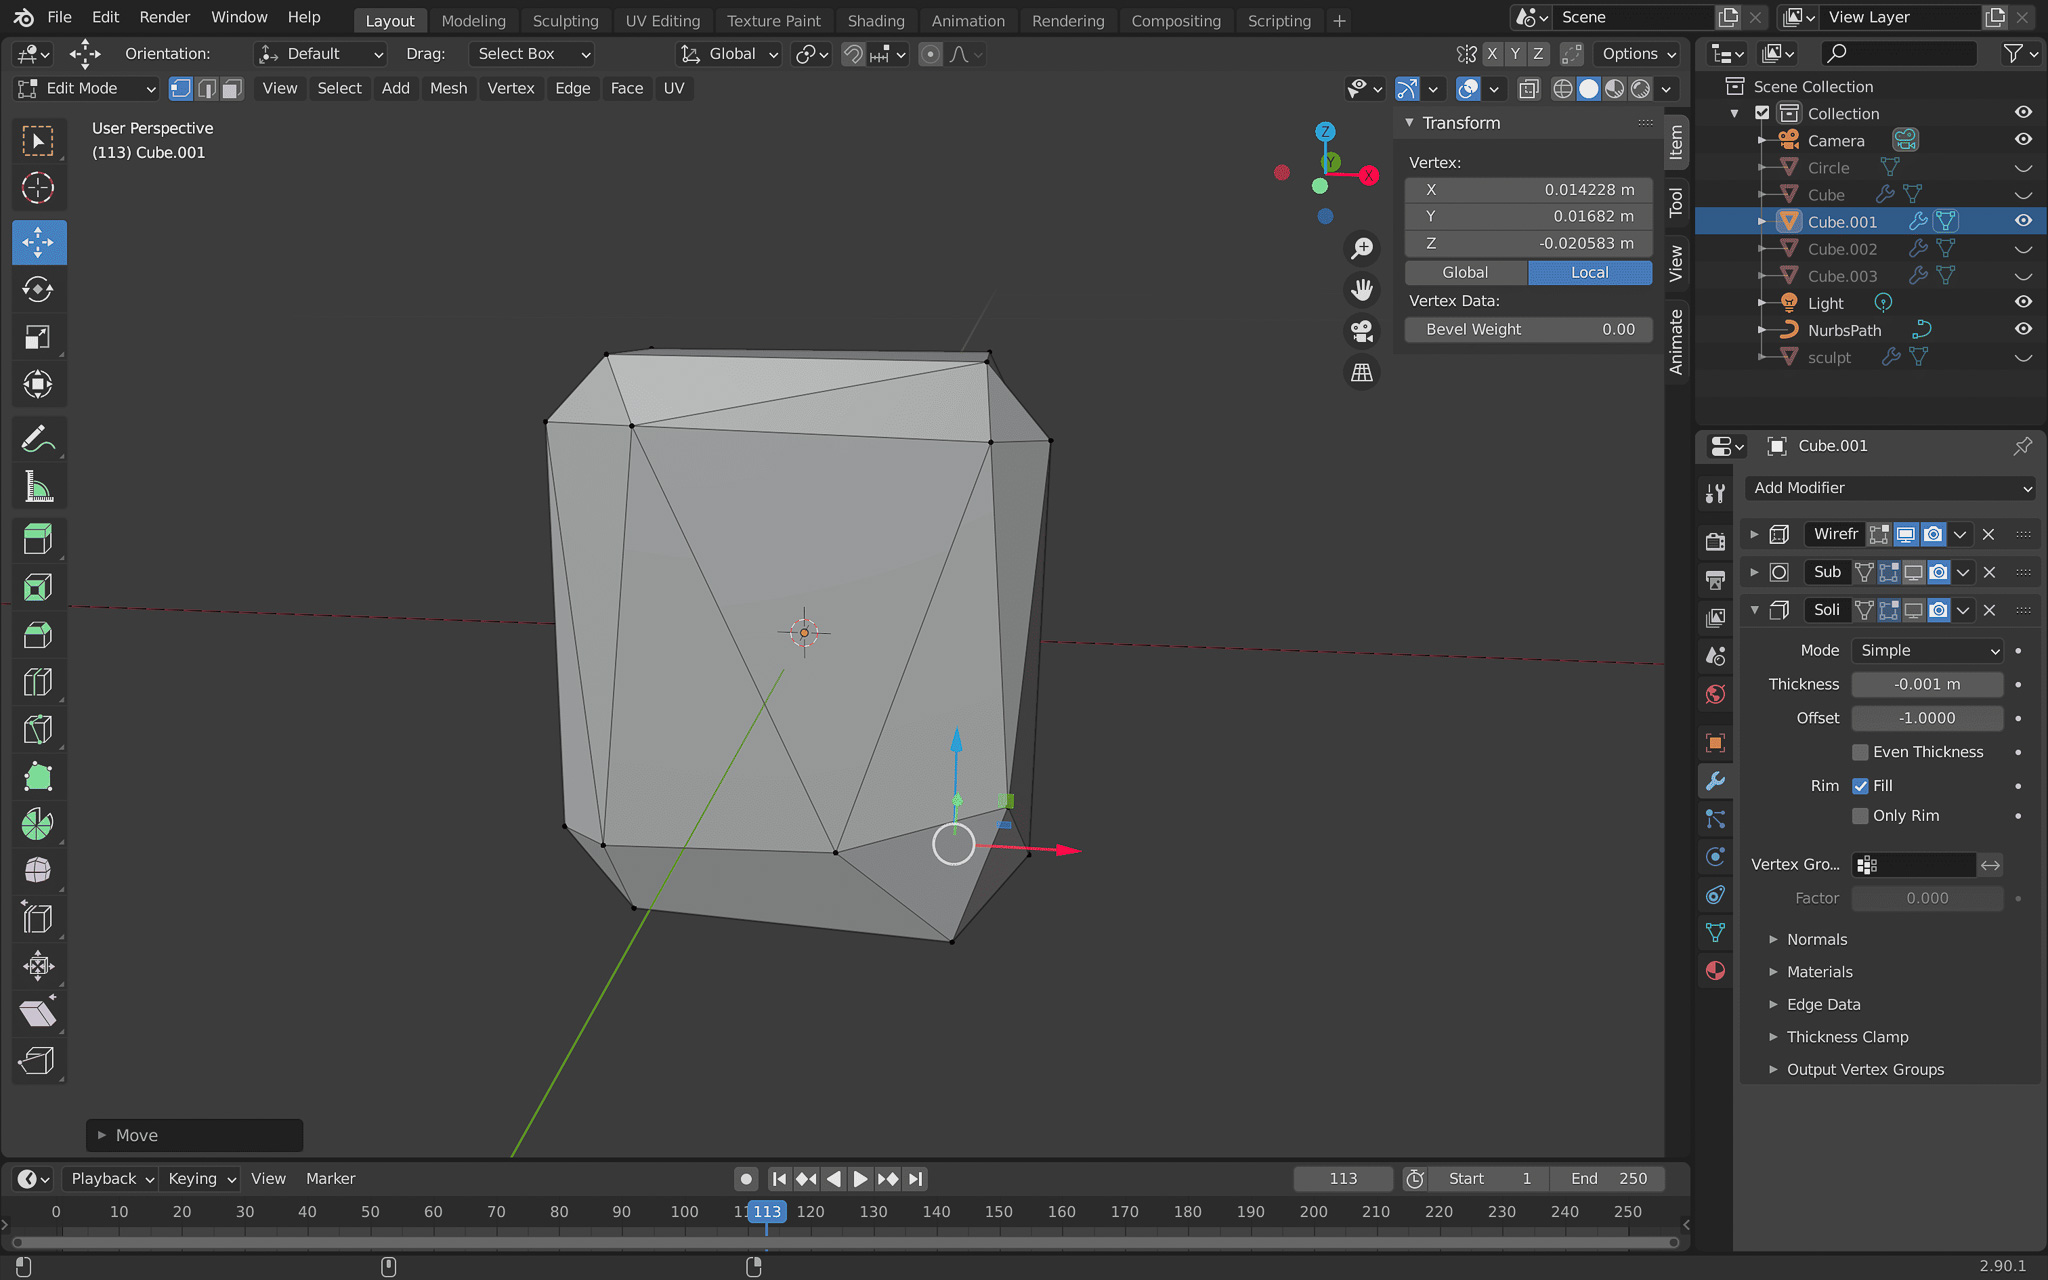Uncheck the Rim Fill checkbox

pyautogui.click(x=1860, y=786)
